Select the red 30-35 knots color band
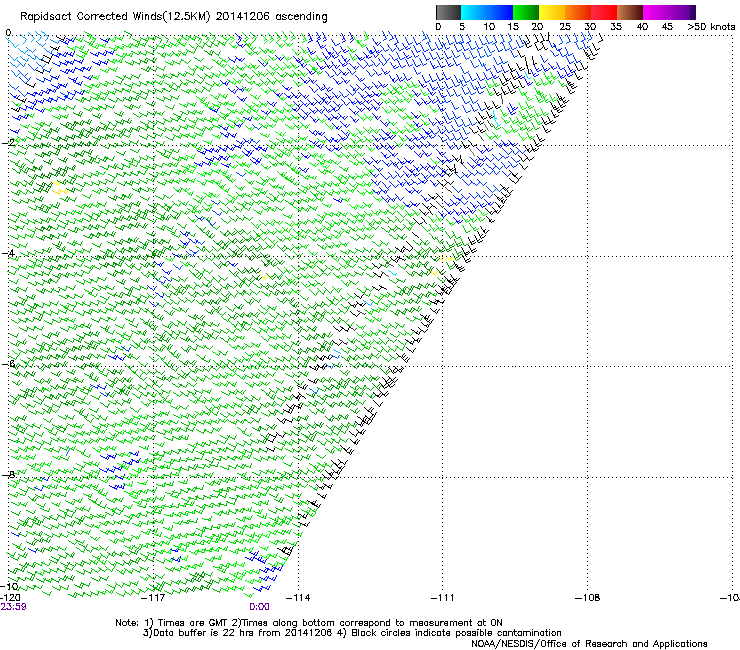Image resolution: width=740 pixels, height=650 pixels. pyautogui.click(x=604, y=12)
